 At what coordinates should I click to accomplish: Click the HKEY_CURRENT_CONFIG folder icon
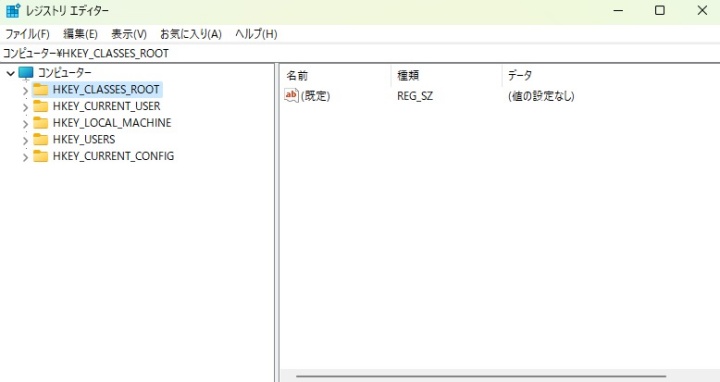pyautogui.click(x=41, y=156)
